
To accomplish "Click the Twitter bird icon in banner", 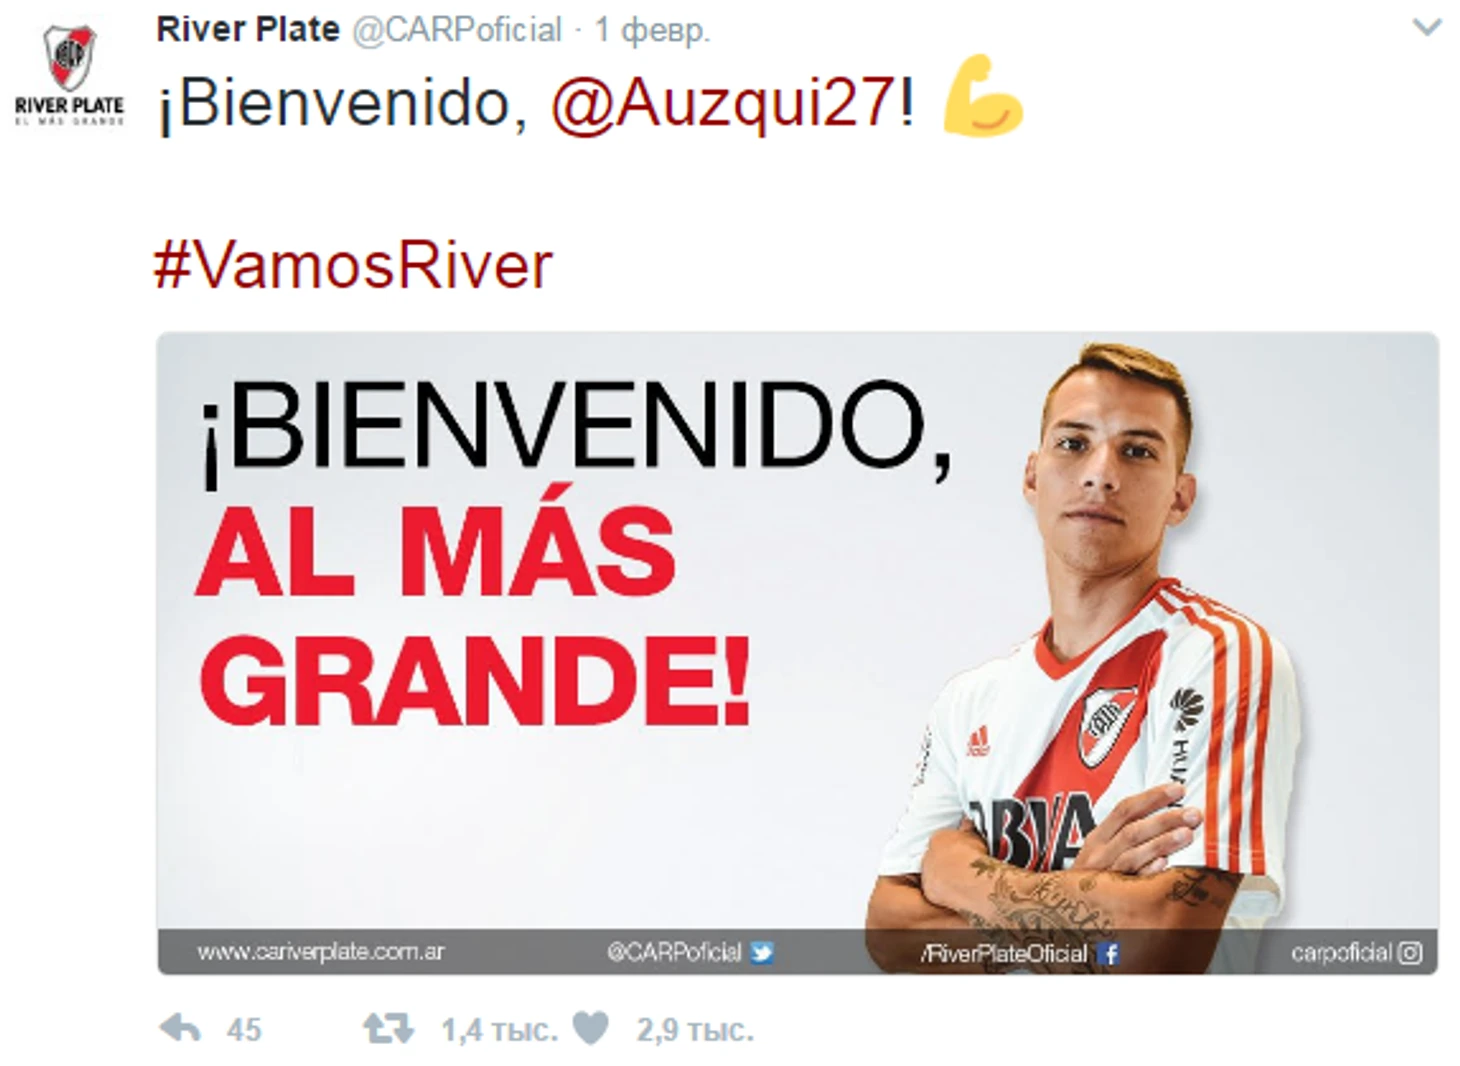I will (x=762, y=952).
